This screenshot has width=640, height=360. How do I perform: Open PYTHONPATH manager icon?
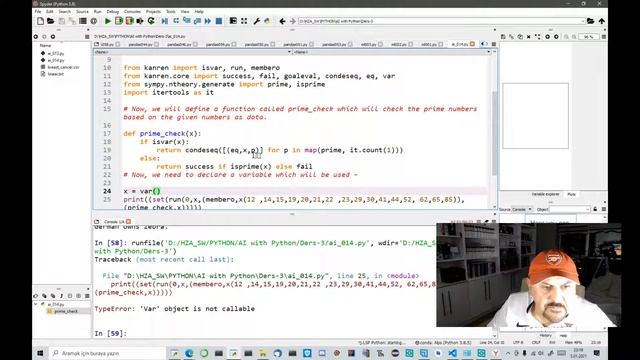click(267, 21)
